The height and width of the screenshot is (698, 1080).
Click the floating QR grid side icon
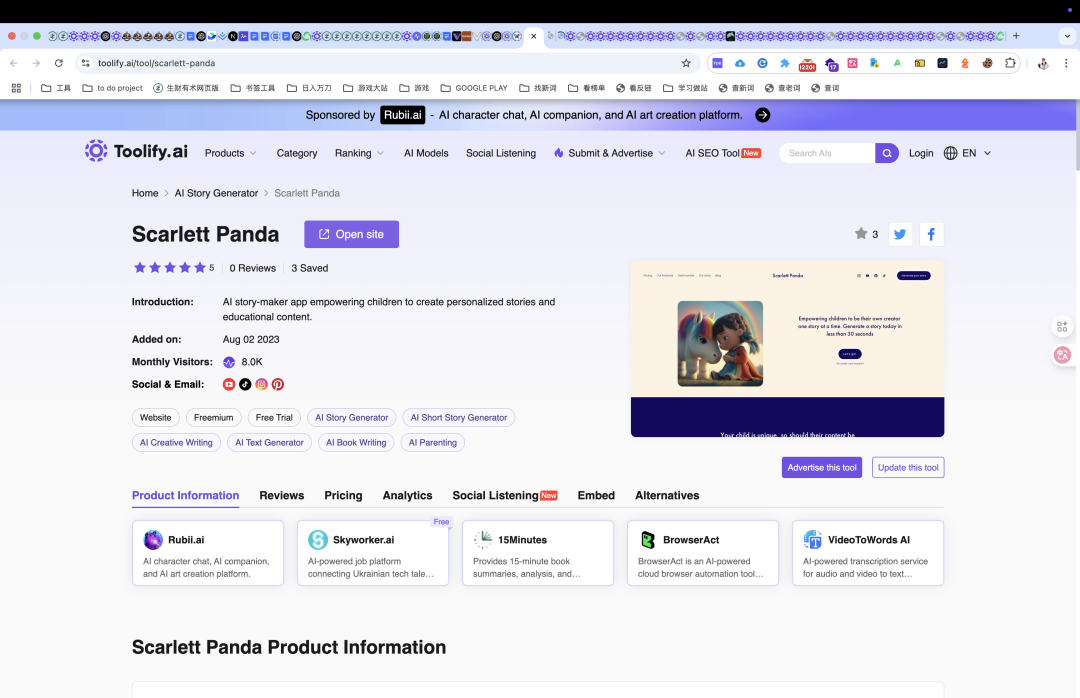coord(1062,327)
